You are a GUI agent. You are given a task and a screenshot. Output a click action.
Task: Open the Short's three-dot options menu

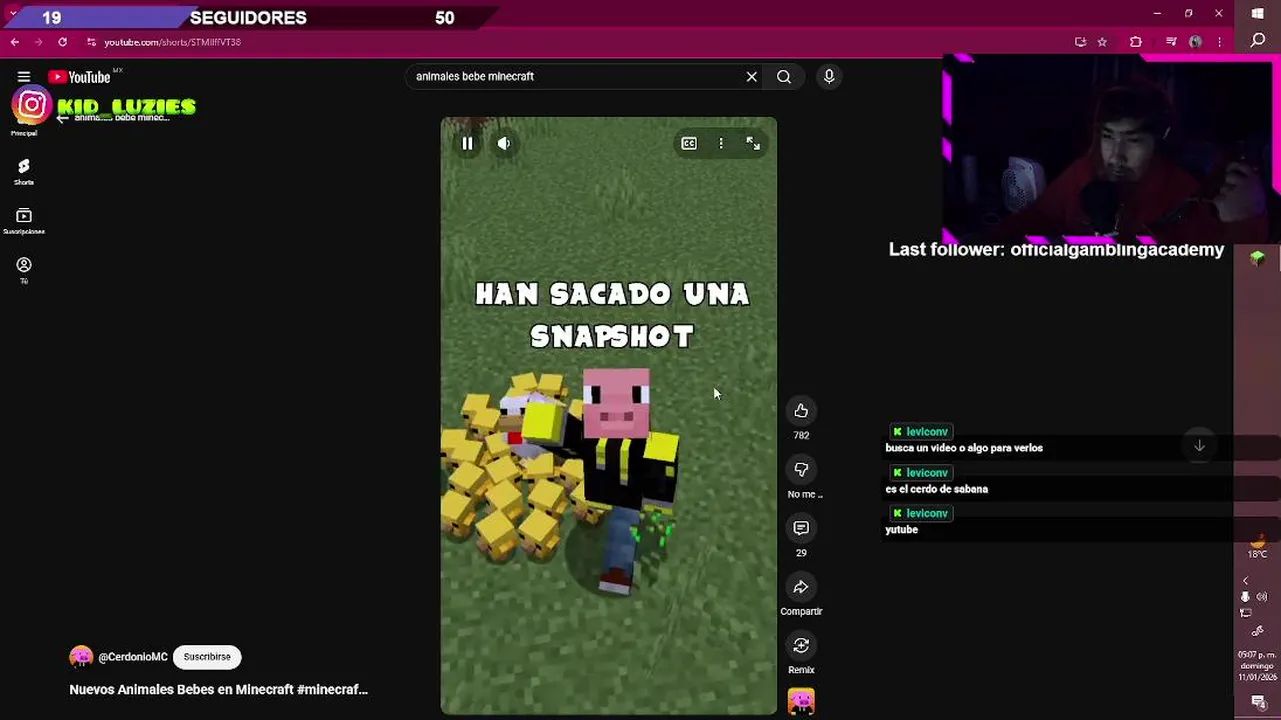point(721,144)
